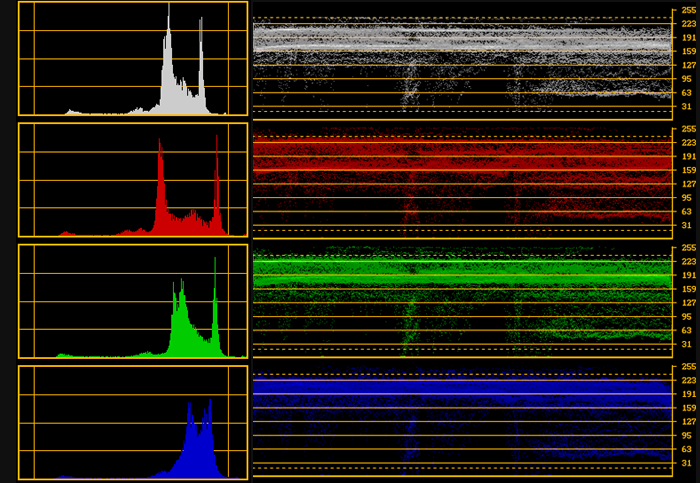Image resolution: width=700 pixels, height=483 pixels.
Task: Click the 223 label on red waveform scale
Action: tap(689, 143)
